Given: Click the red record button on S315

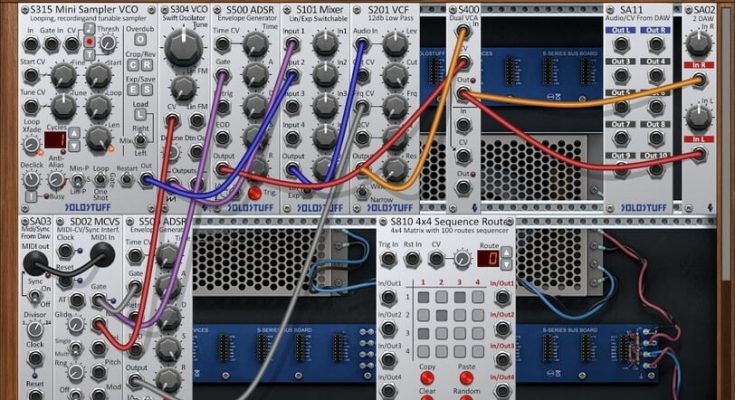Looking at the screenshot, I should coord(90,43).
